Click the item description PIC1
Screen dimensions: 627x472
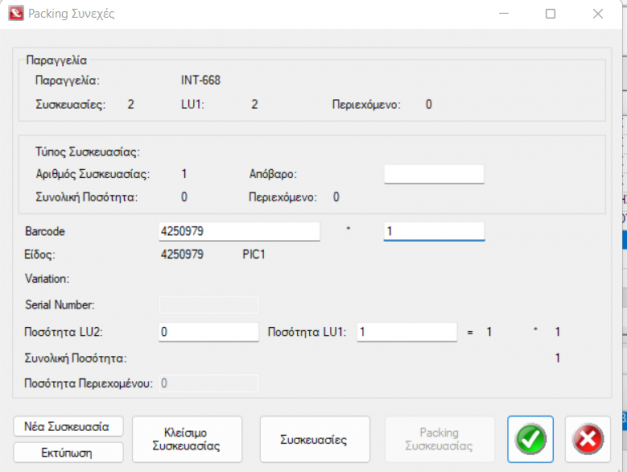click(x=254, y=254)
